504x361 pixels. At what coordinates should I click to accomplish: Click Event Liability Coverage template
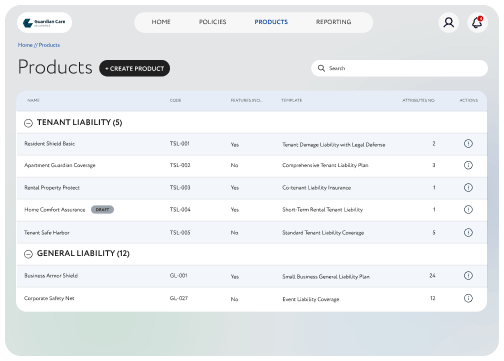(x=311, y=299)
